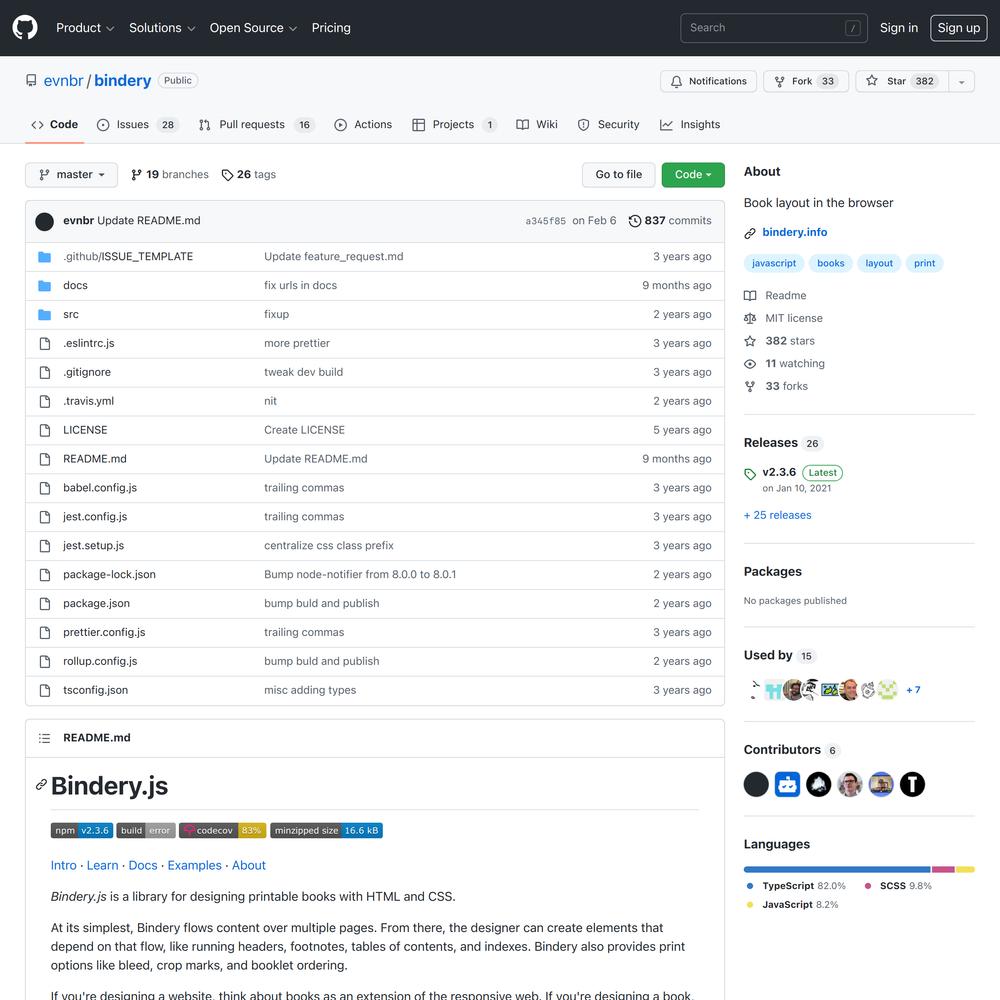Image resolution: width=1000 pixels, height=1000 pixels.
Task: Open the Examples link in README
Action: click(195, 865)
